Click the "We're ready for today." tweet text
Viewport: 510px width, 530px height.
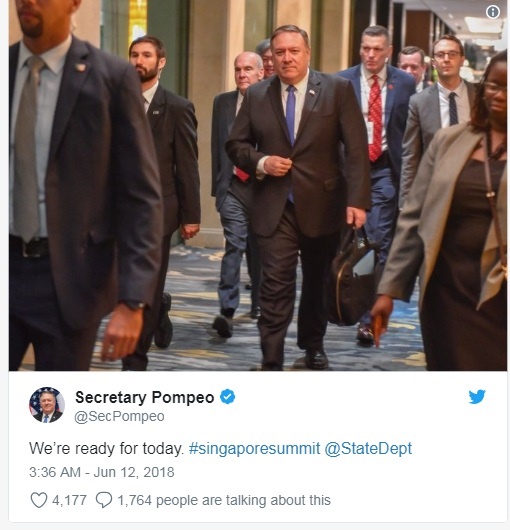click(x=106, y=449)
